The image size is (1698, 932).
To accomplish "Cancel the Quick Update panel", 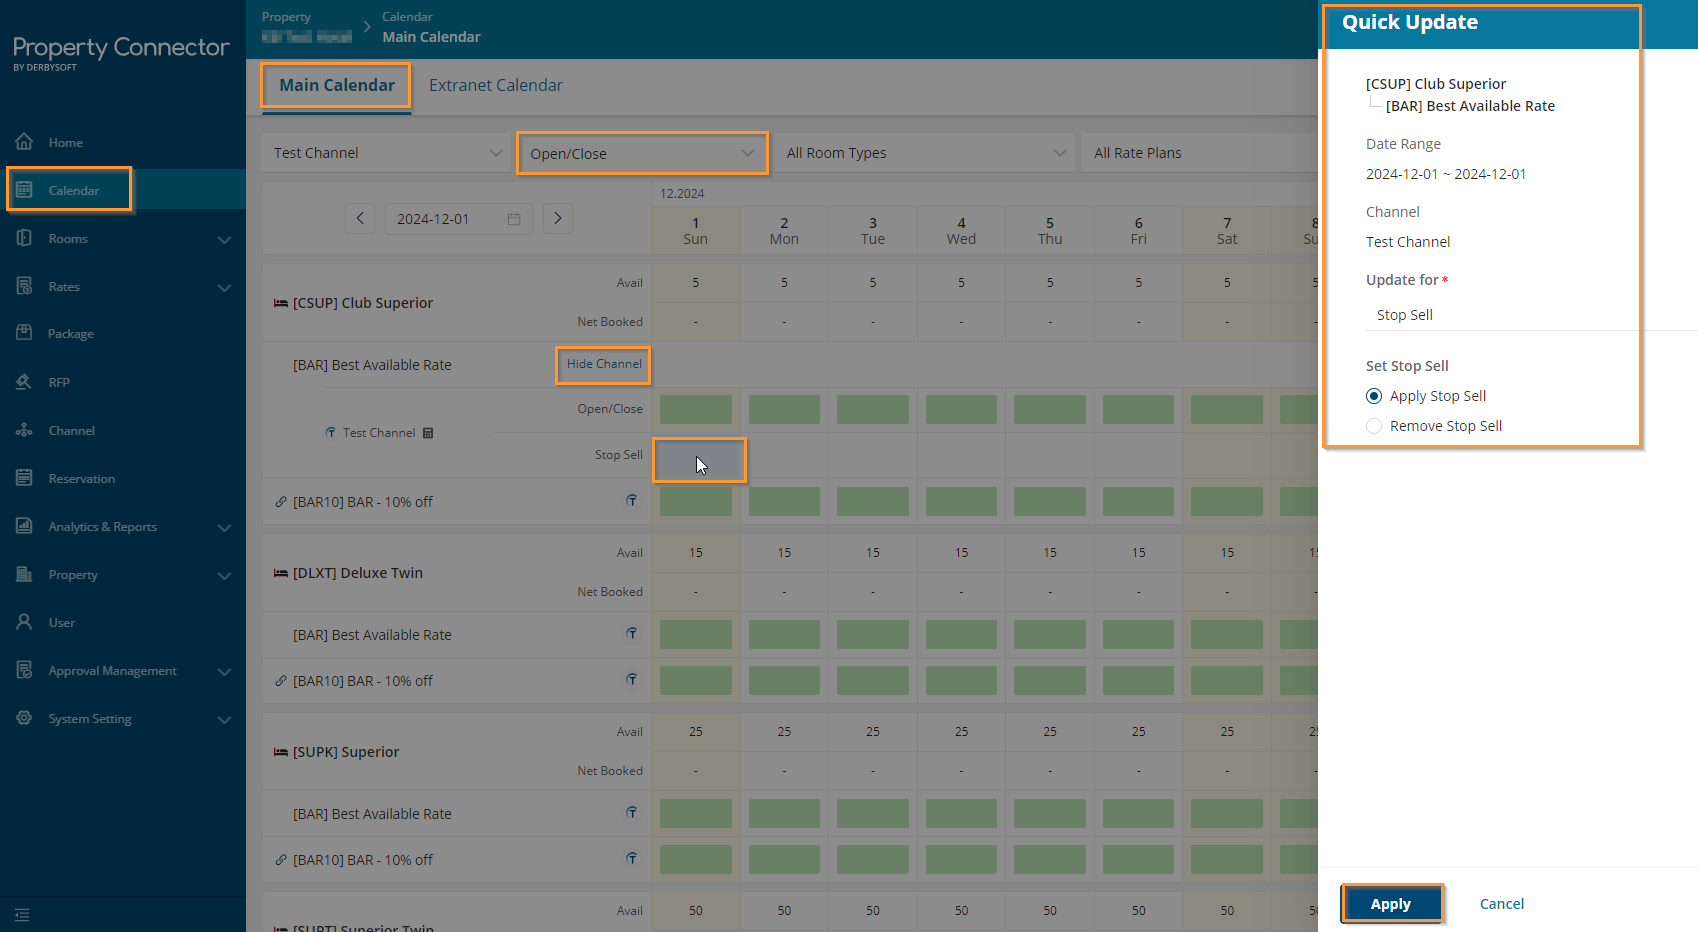I will click(1502, 904).
